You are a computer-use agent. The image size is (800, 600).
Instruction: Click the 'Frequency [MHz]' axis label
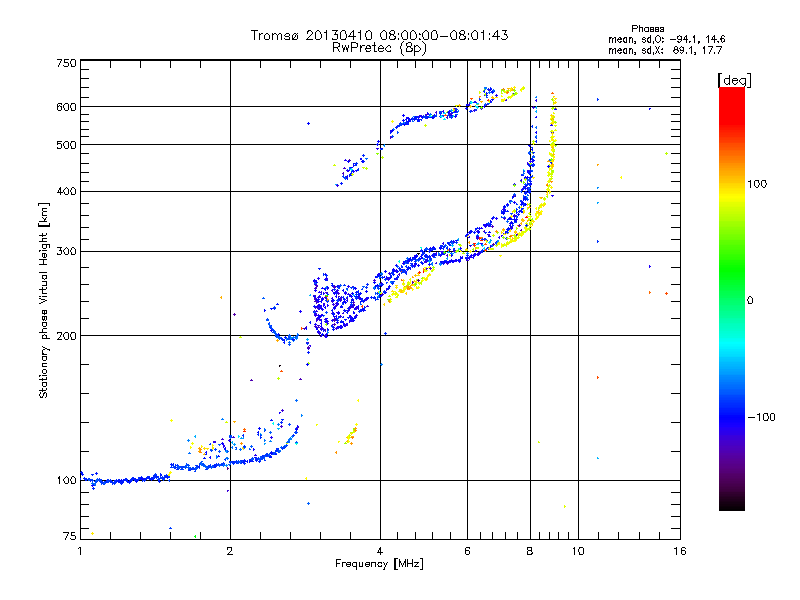[379, 564]
